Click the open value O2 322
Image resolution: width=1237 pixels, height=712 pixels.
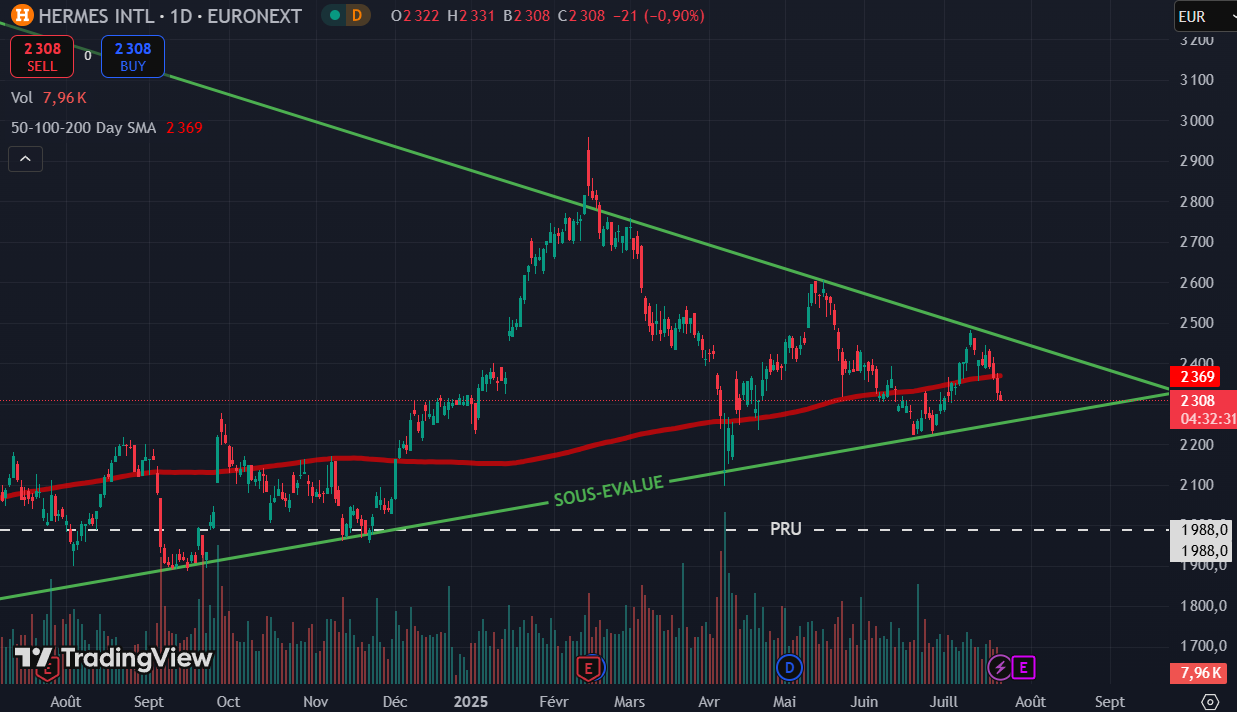click(x=413, y=16)
